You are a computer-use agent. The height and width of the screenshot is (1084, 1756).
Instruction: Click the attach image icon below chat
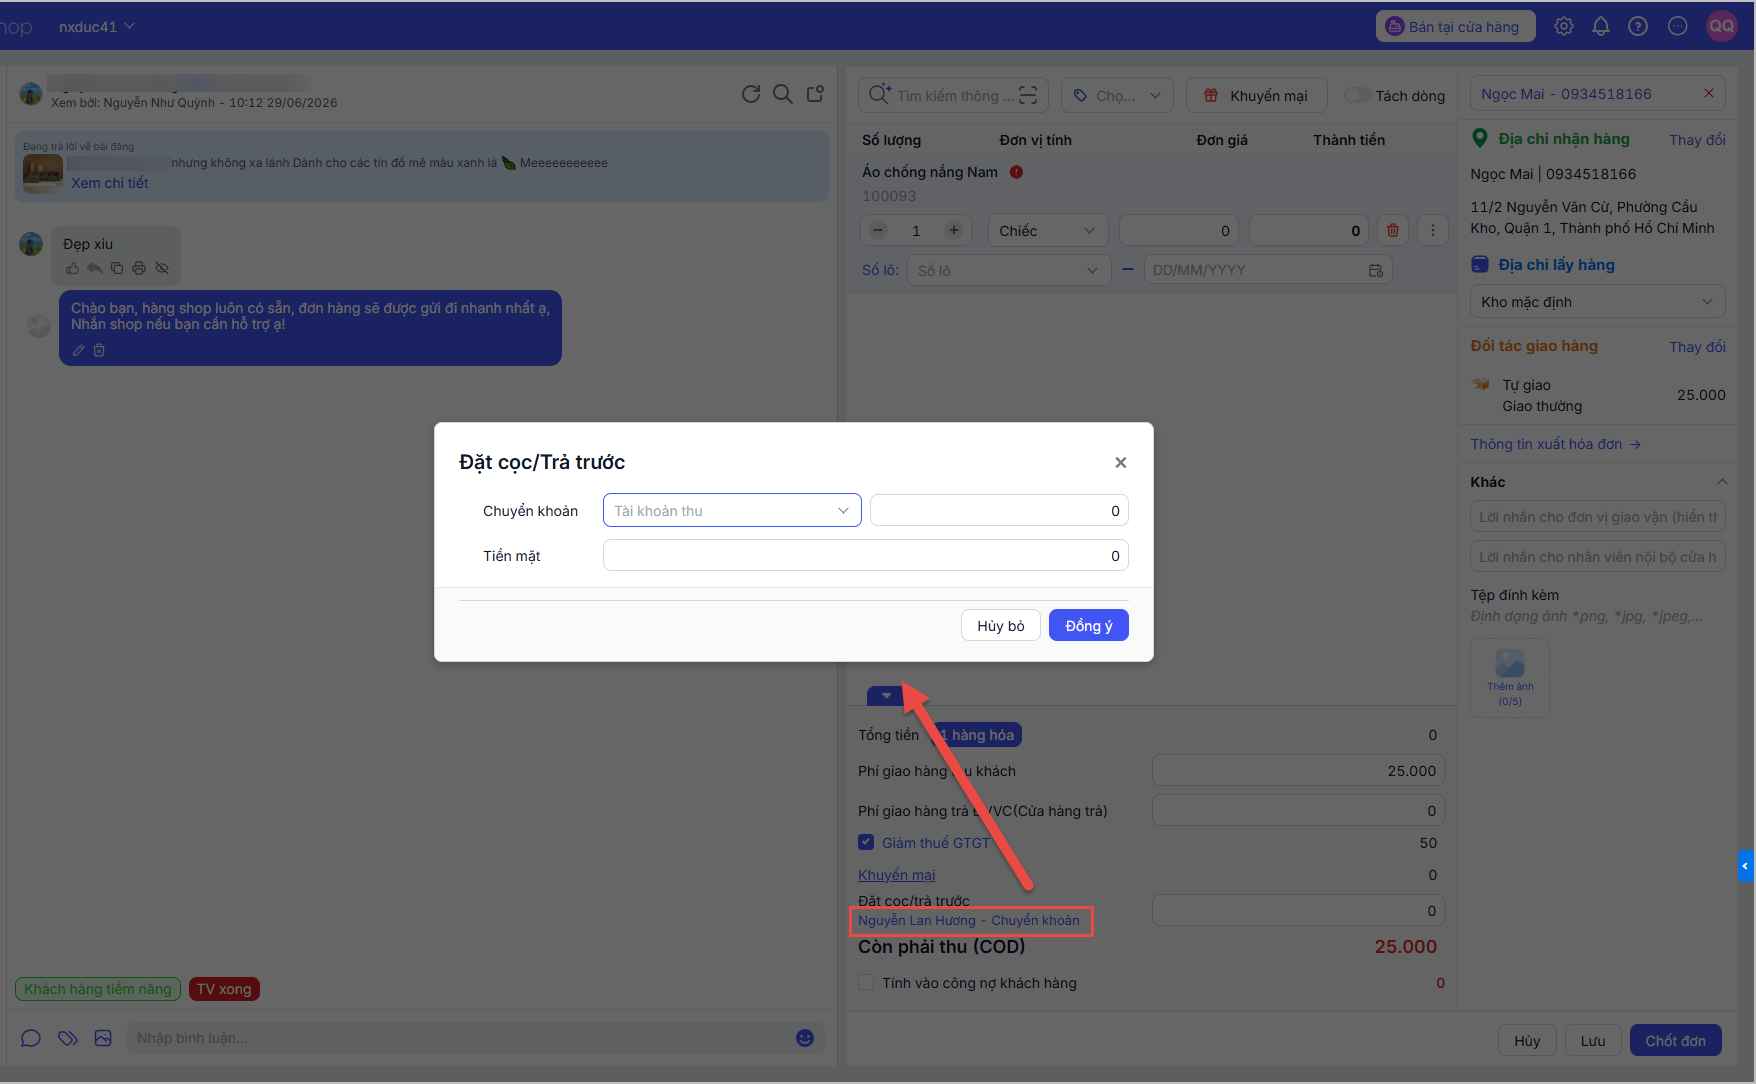[103, 1038]
